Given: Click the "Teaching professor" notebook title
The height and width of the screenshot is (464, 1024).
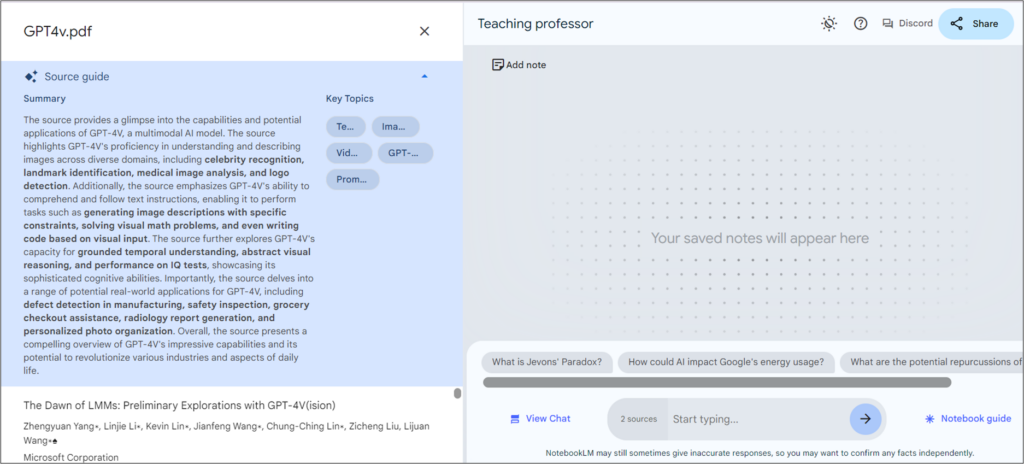Looking at the screenshot, I should pos(536,24).
